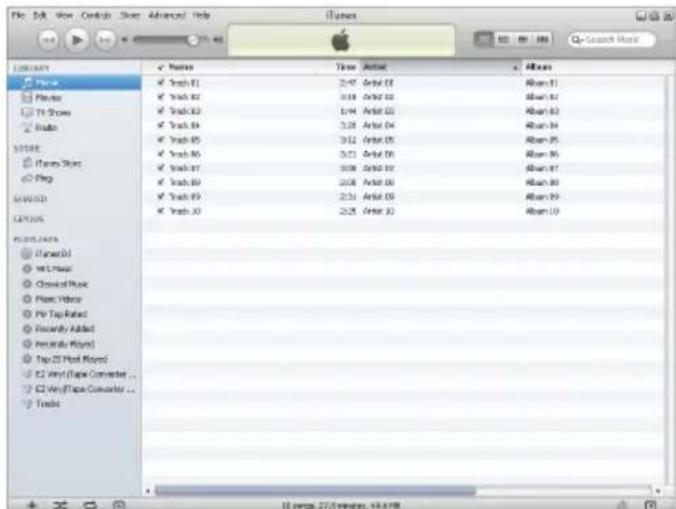This screenshot has width=676, height=509.
Task: Click the Recently Added gear icon
Action: [x=27, y=329]
